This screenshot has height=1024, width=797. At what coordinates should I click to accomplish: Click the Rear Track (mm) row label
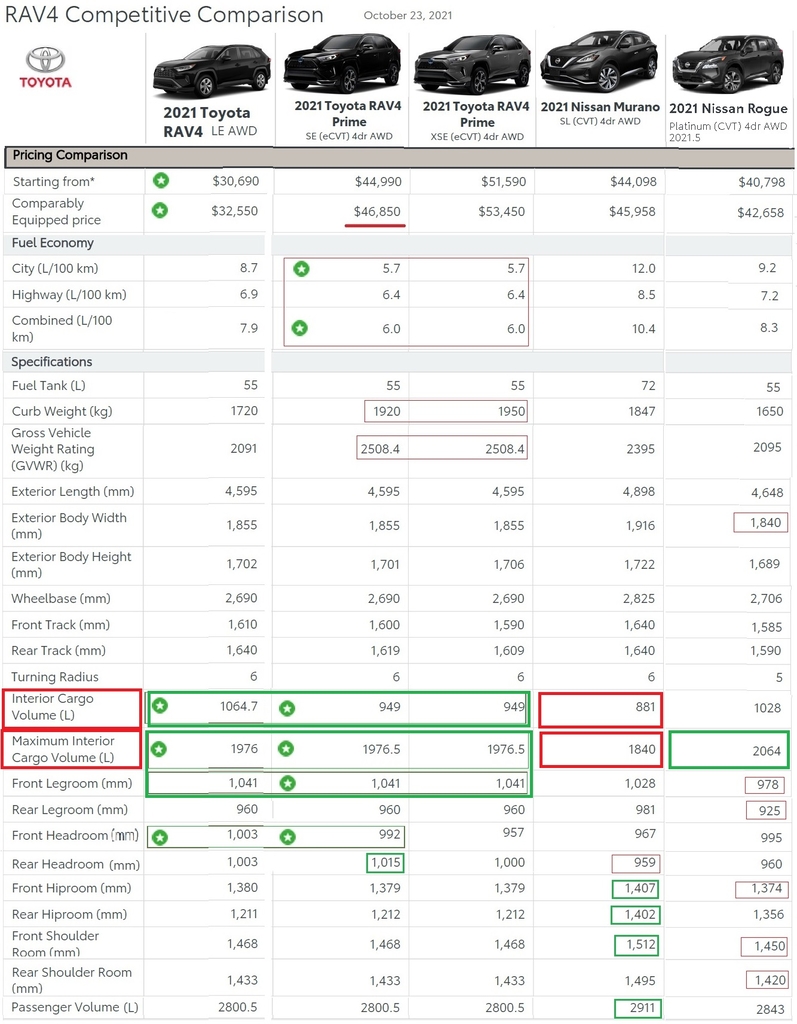58,650
